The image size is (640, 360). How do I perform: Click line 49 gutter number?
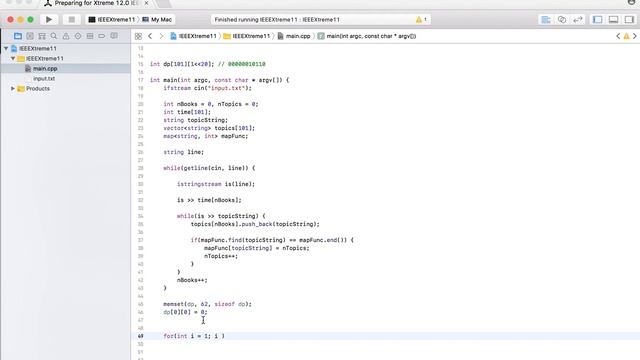140,336
